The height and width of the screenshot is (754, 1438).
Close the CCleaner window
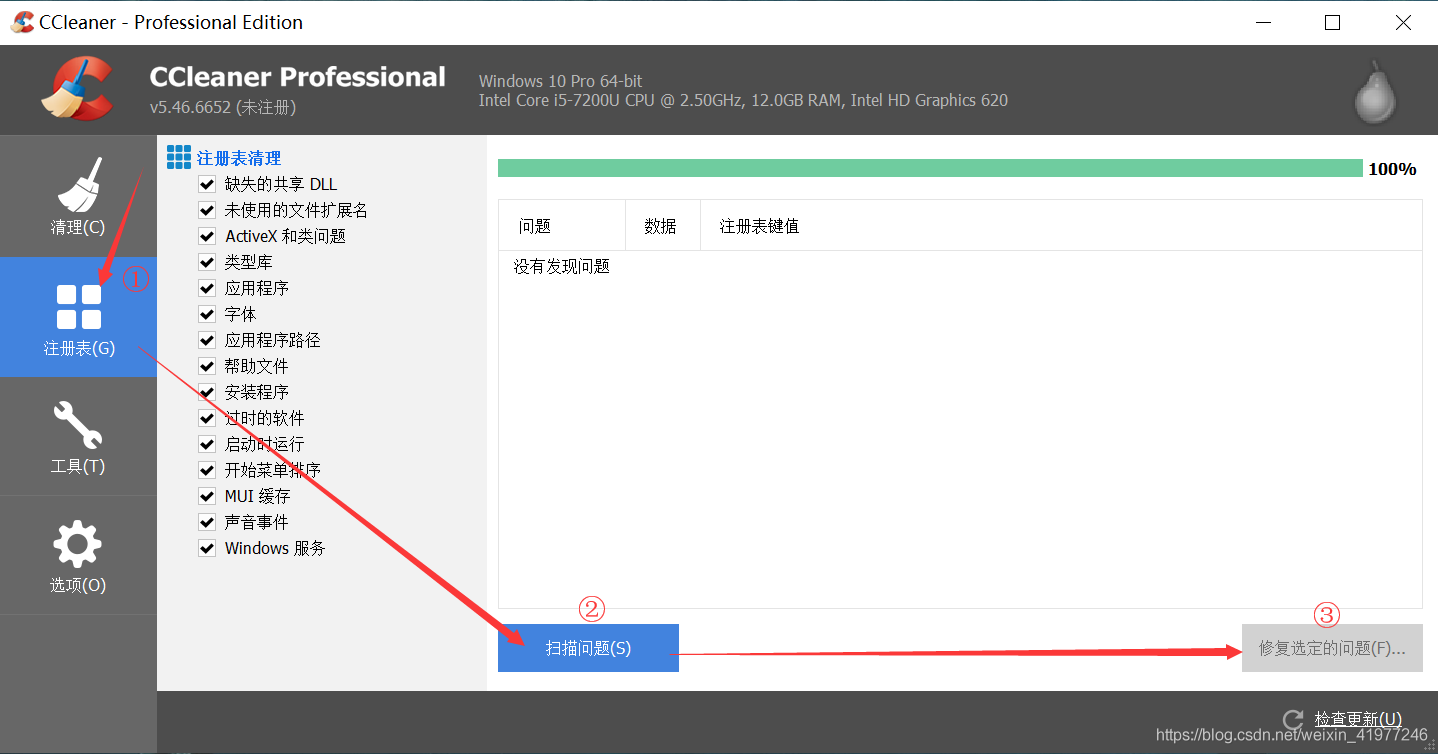(x=1403, y=22)
